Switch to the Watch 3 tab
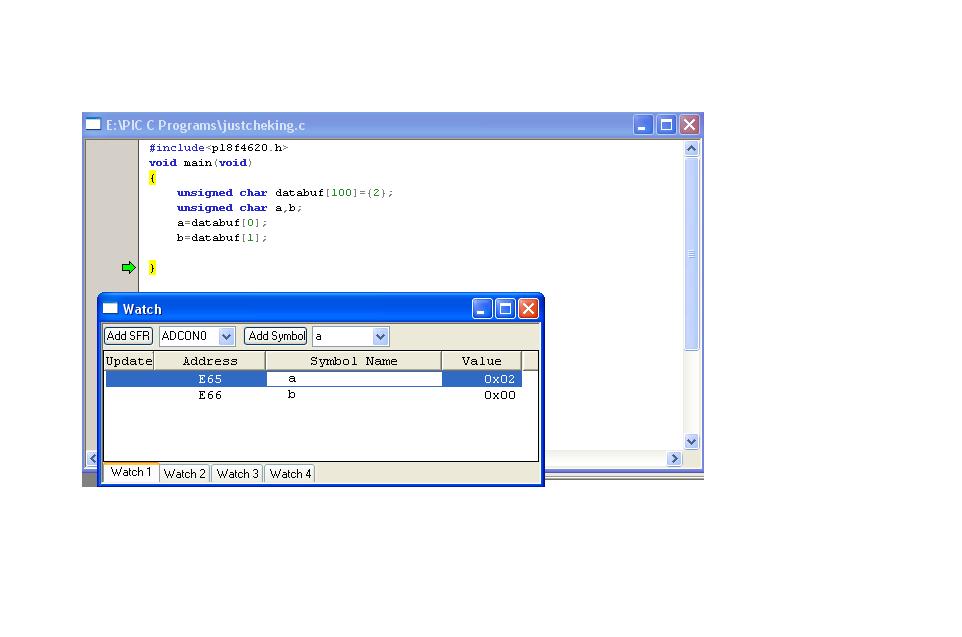The width and height of the screenshot is (962, 637). 237,474
